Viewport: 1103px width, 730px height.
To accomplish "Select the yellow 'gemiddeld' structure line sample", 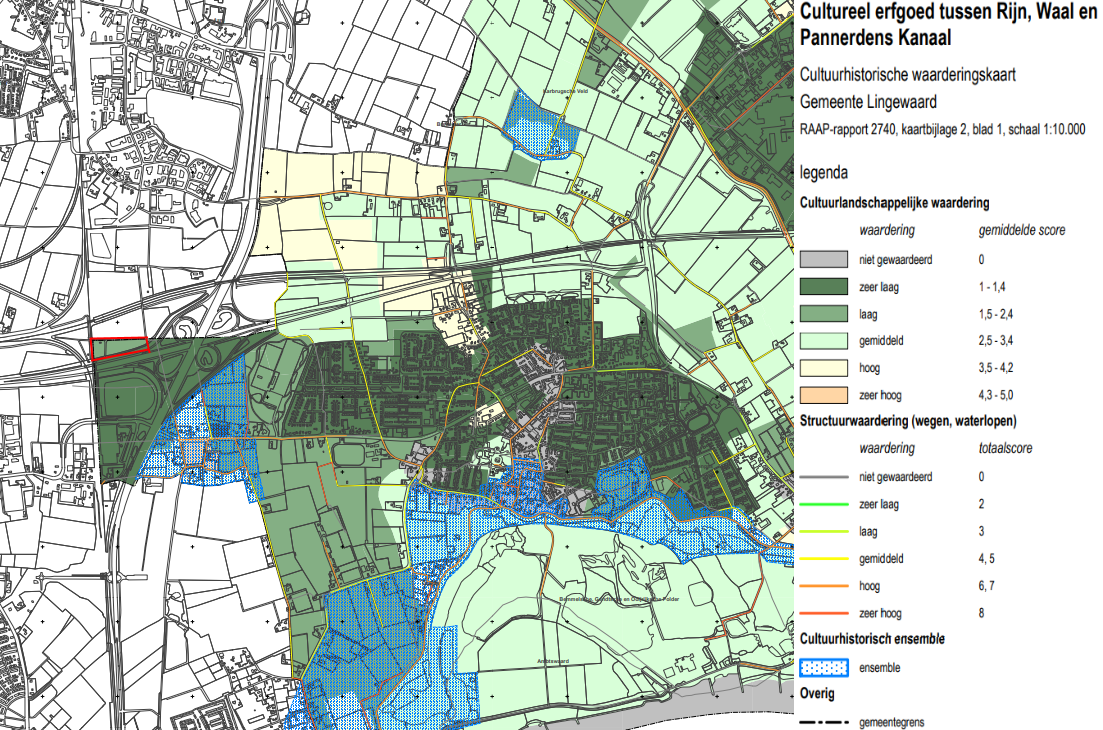I will point(824,558).
